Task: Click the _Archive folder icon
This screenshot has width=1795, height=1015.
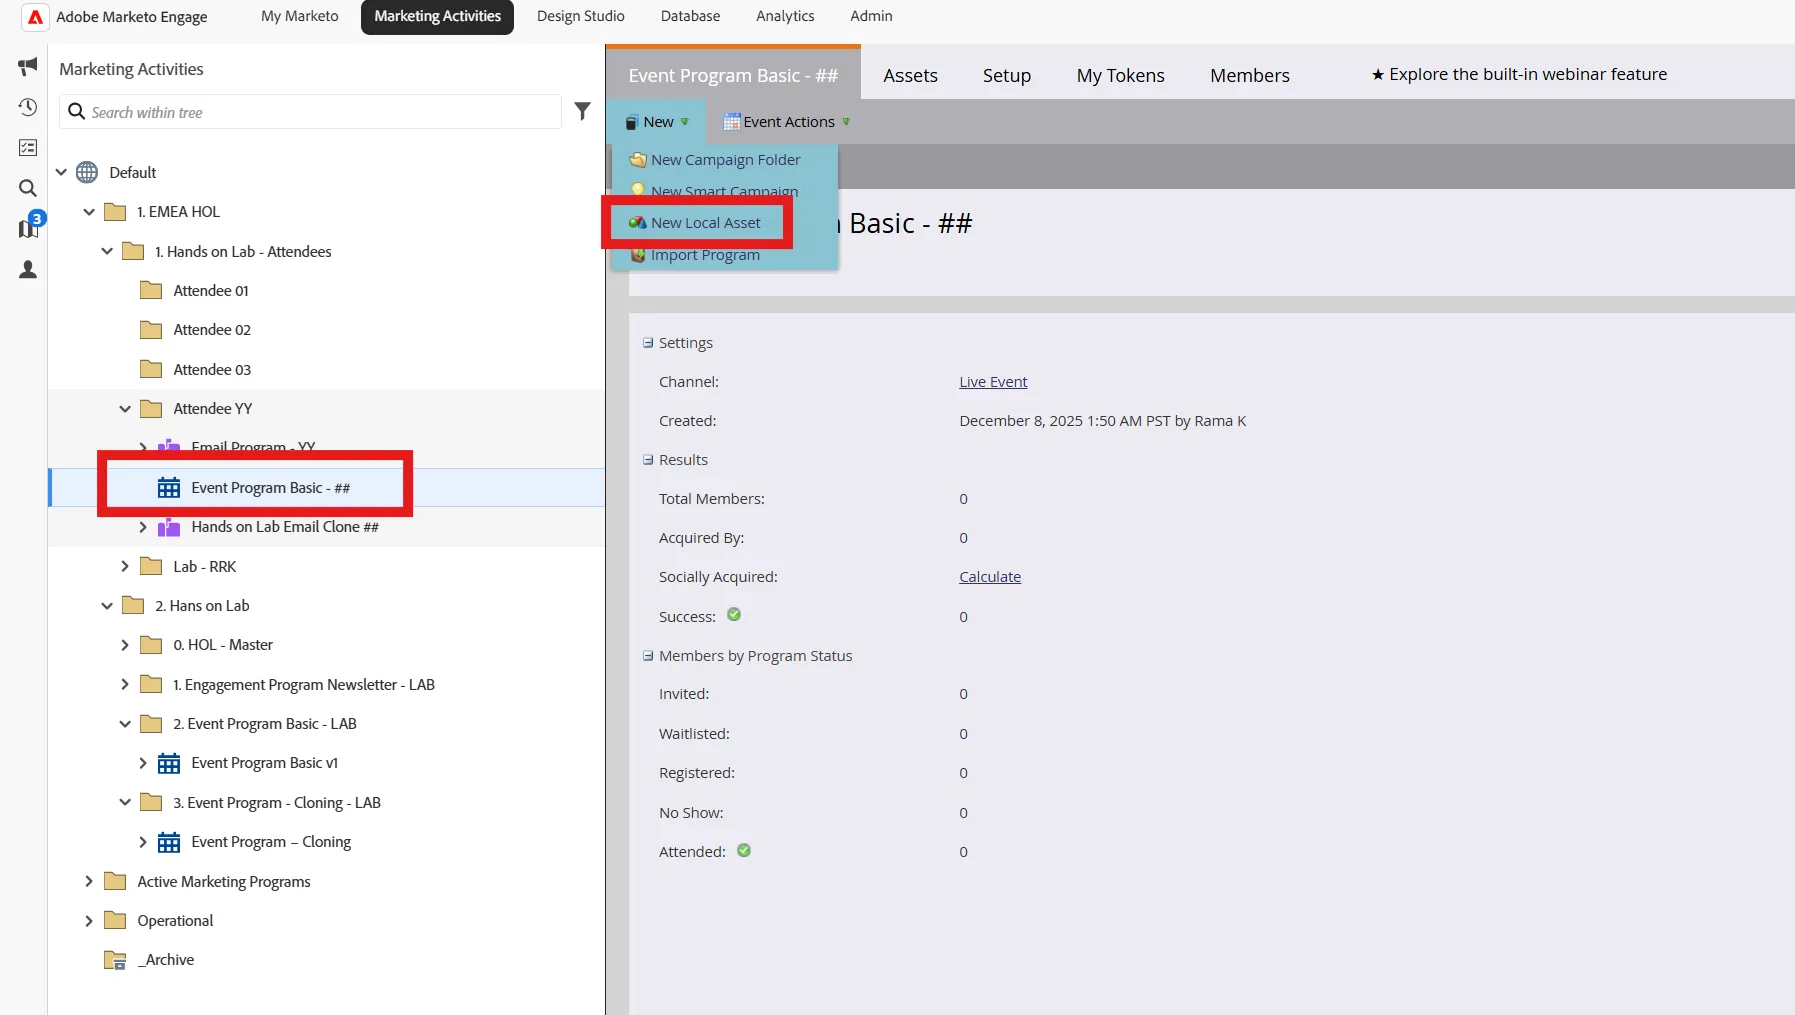Action: coord(115,960)
